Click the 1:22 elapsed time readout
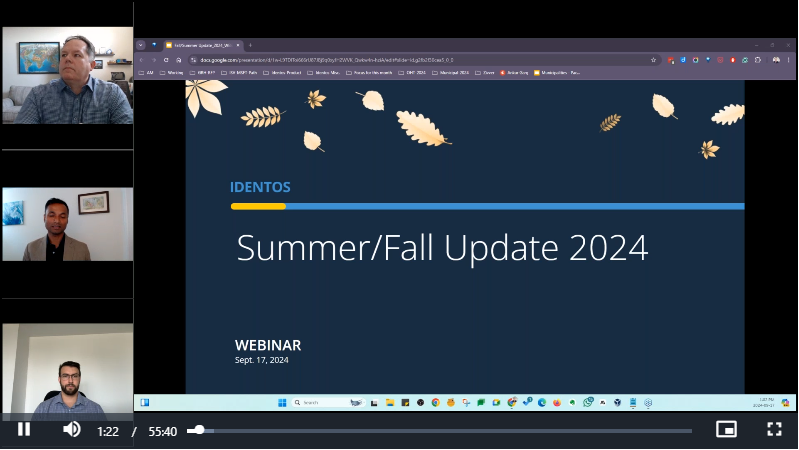The width and height of the screenshot is (799, 450). coord(108,432)
